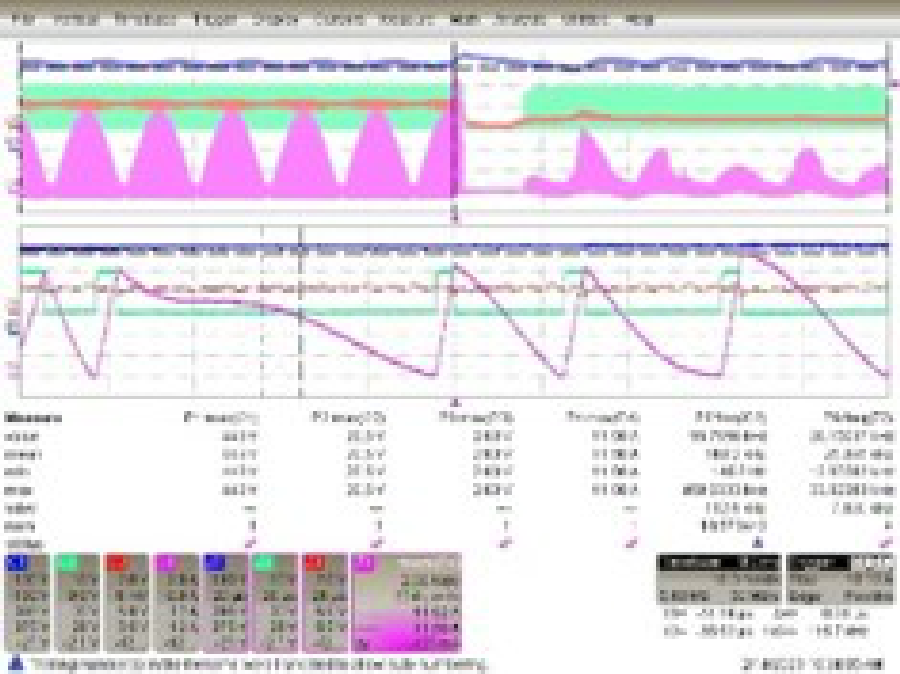
Task: Click the green C2 channel descriptor box
Action: coord(76,600)
